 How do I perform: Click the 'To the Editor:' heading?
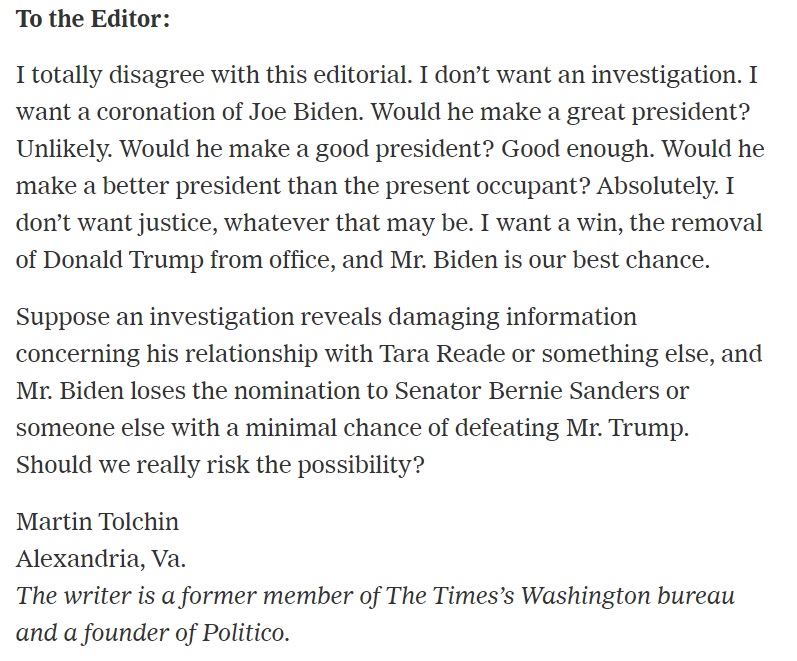tap(93, 20)
